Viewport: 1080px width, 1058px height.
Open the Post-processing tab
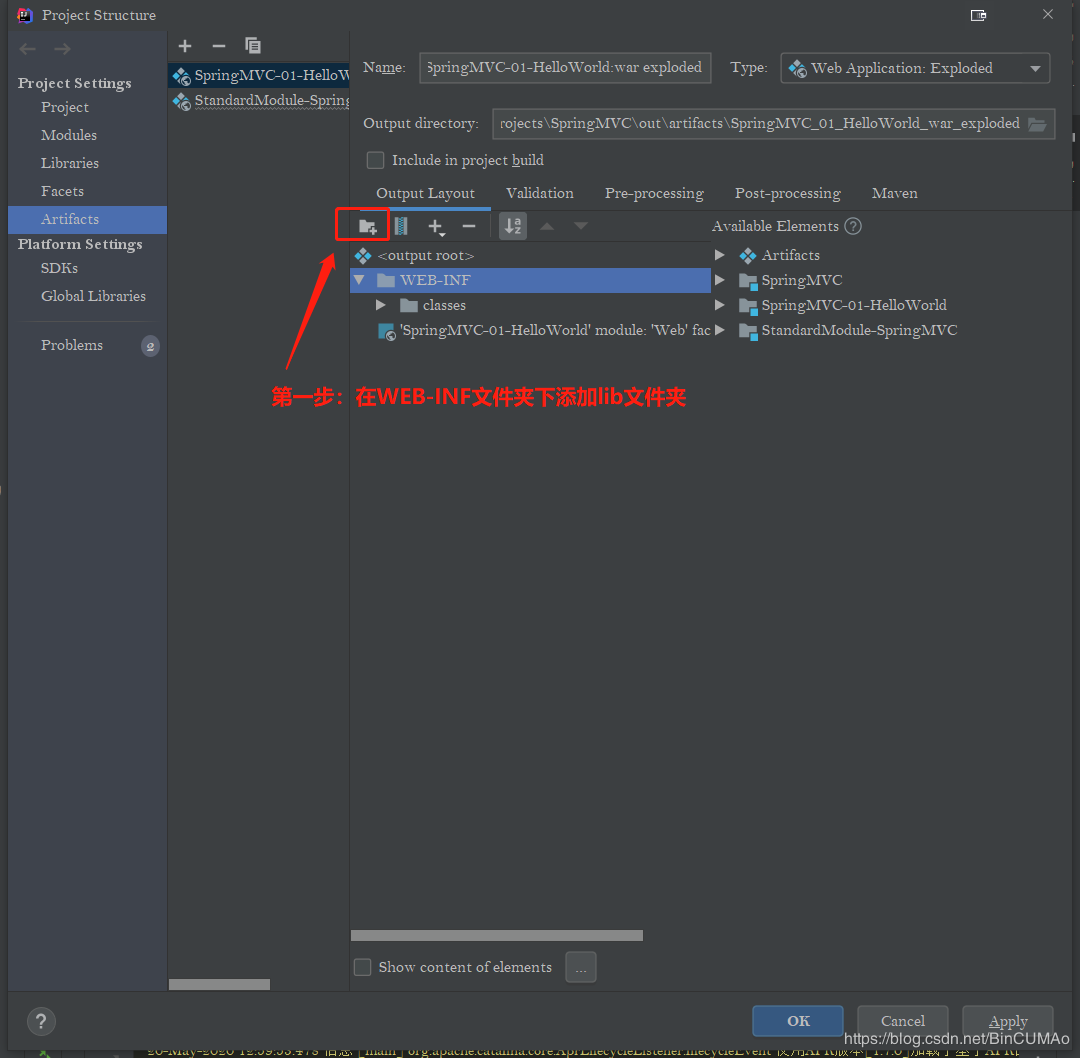coord(787,194)
